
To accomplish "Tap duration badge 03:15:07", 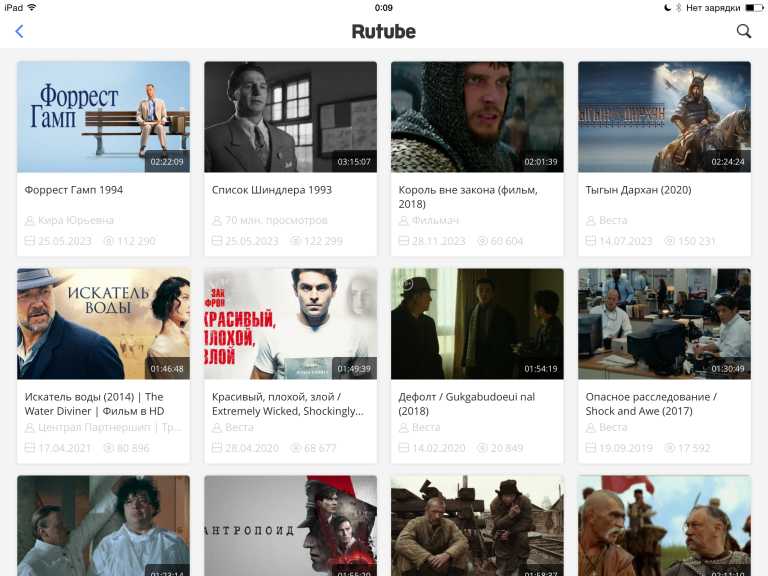I will [x=354, y=162].
